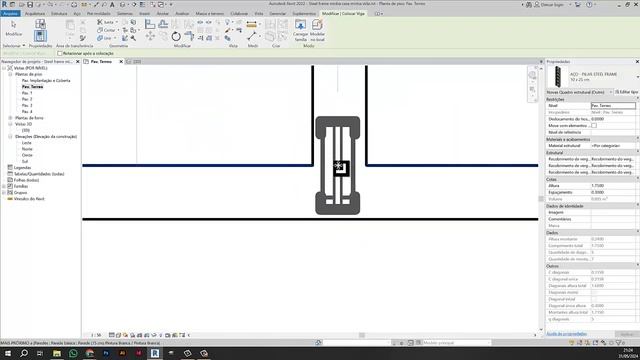Open the Arquitetura ribbon tab

coord(35,13)
